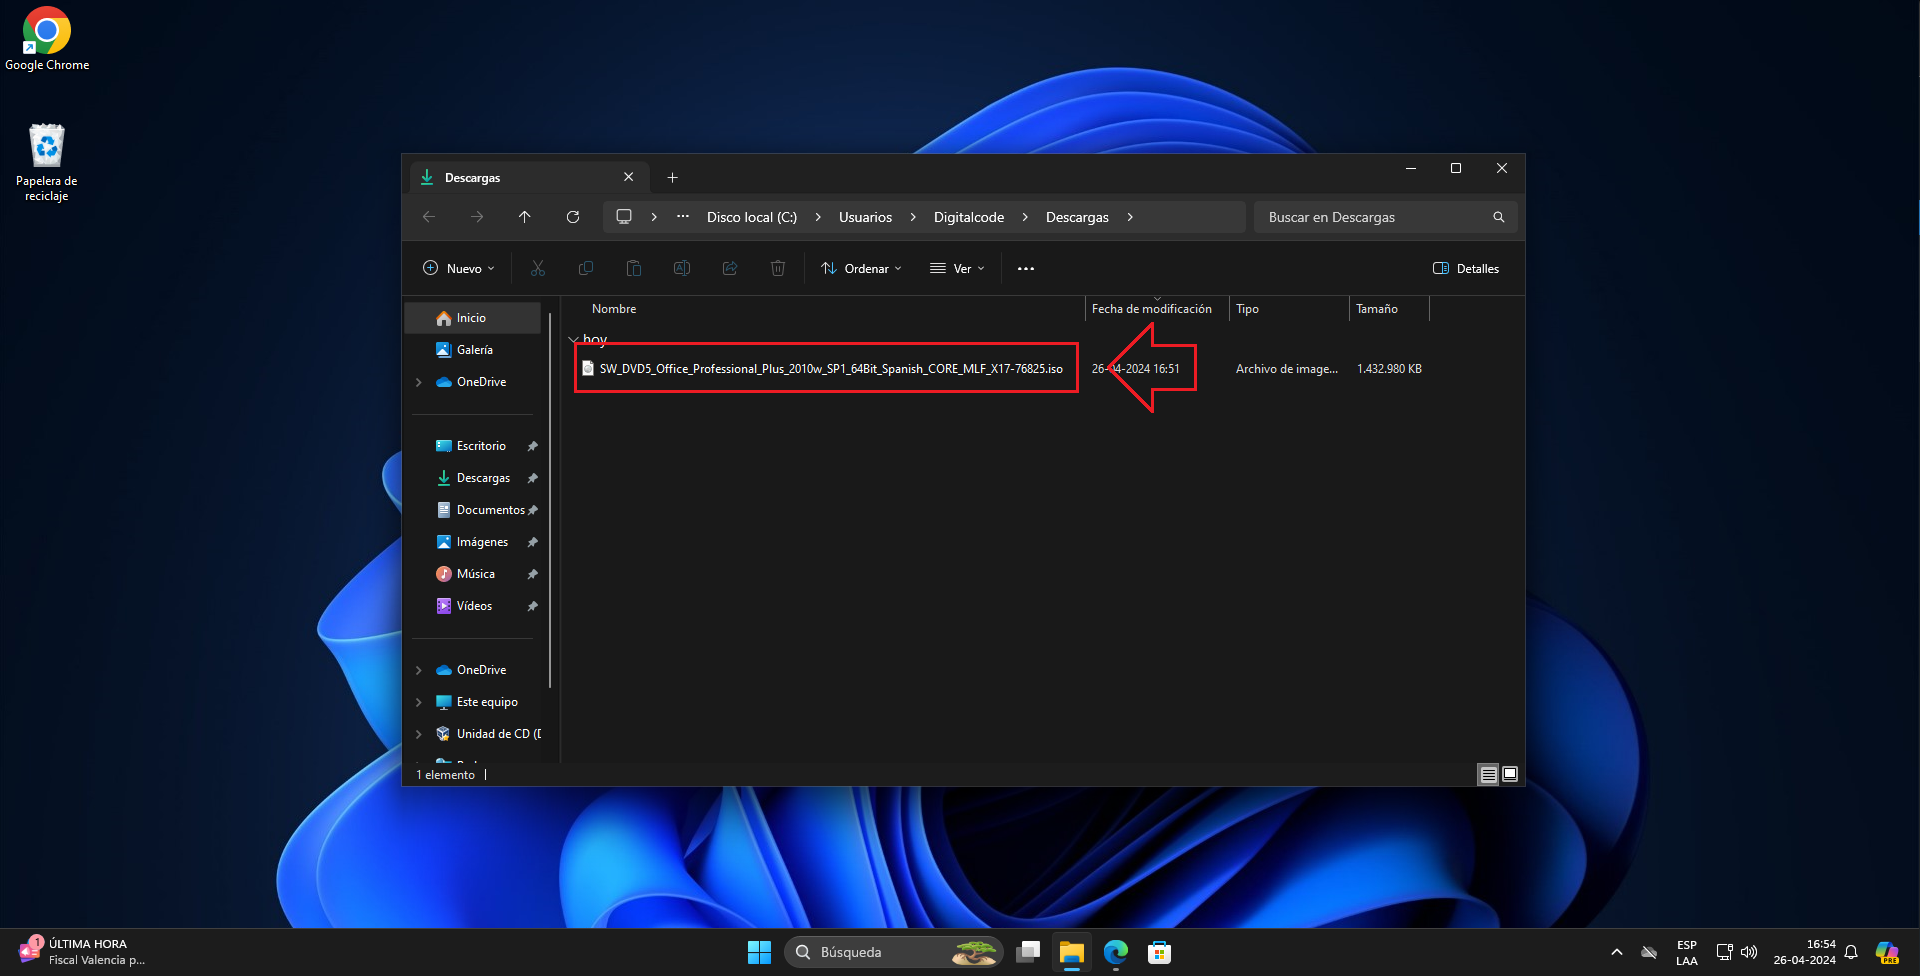Click the Paste clipboard icon
Viewport: 1920px width, 976px height.
634,268
